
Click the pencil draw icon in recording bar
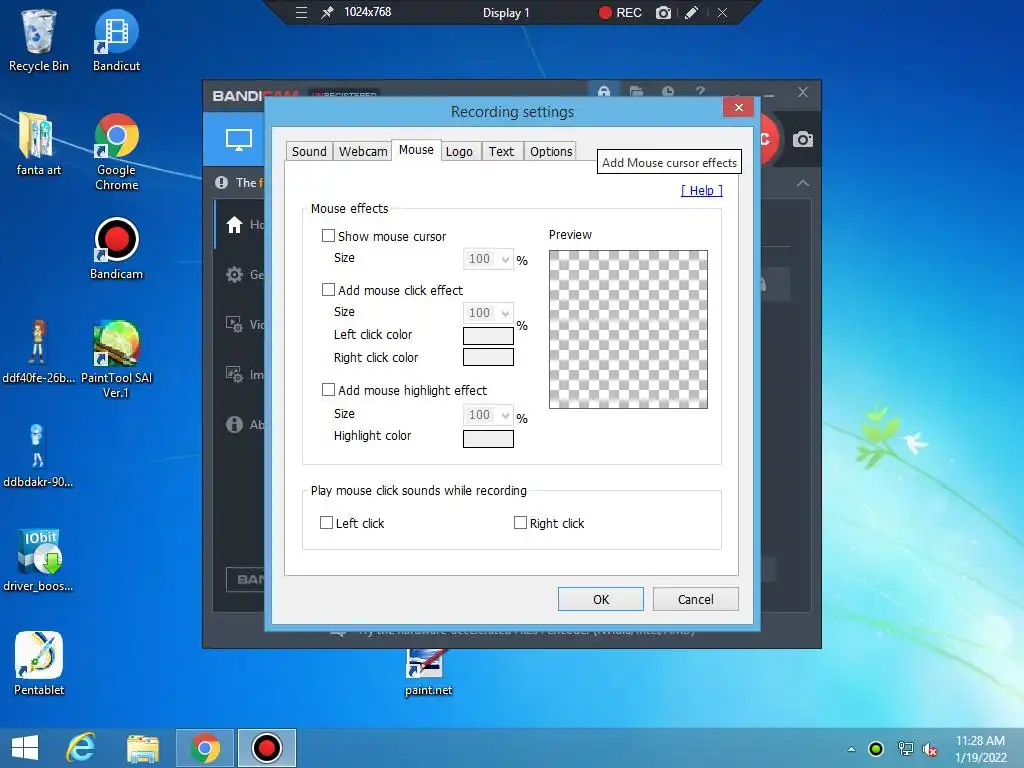(x=692, y=12)
